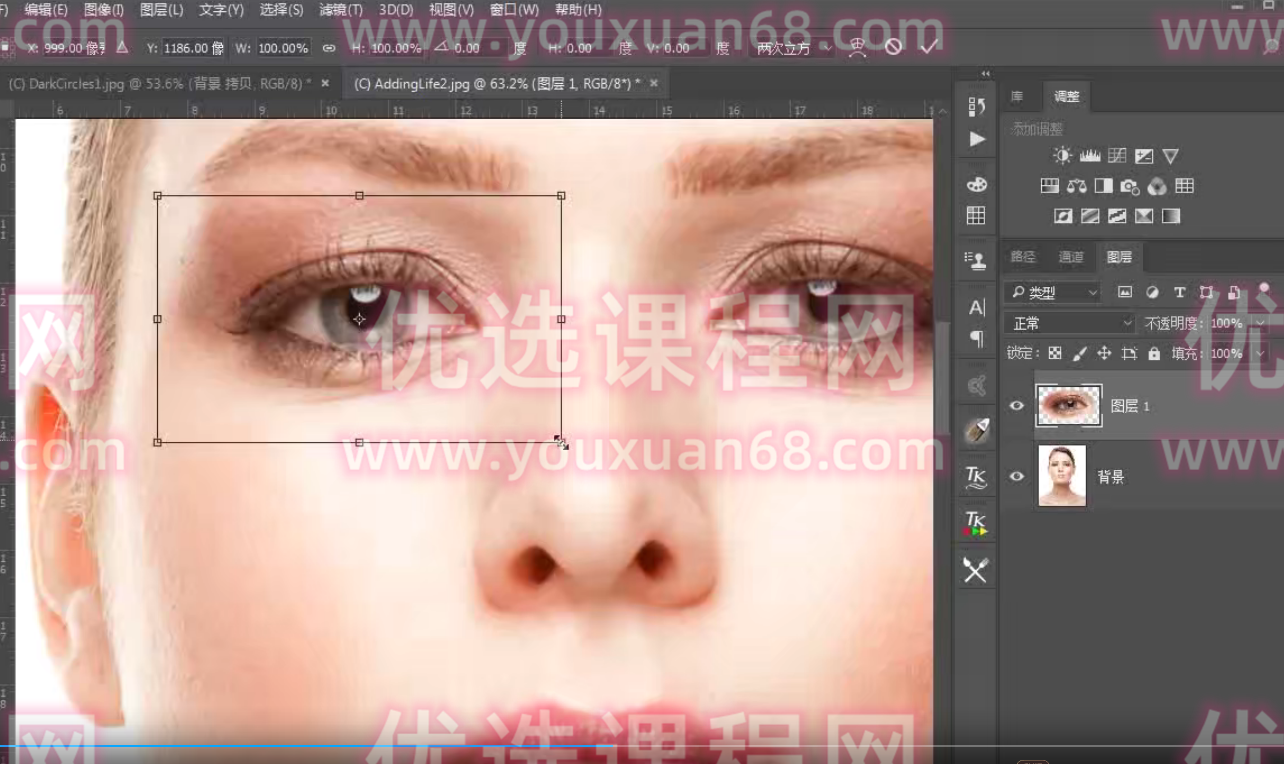Toggle the shape layer filter
The image size is (1284, 764).
(x=1206, y=292)
